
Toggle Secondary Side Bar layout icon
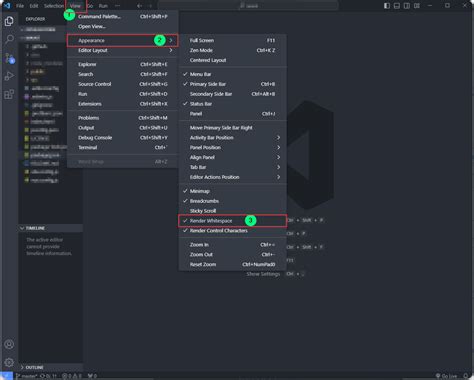(x=407, y=6)
